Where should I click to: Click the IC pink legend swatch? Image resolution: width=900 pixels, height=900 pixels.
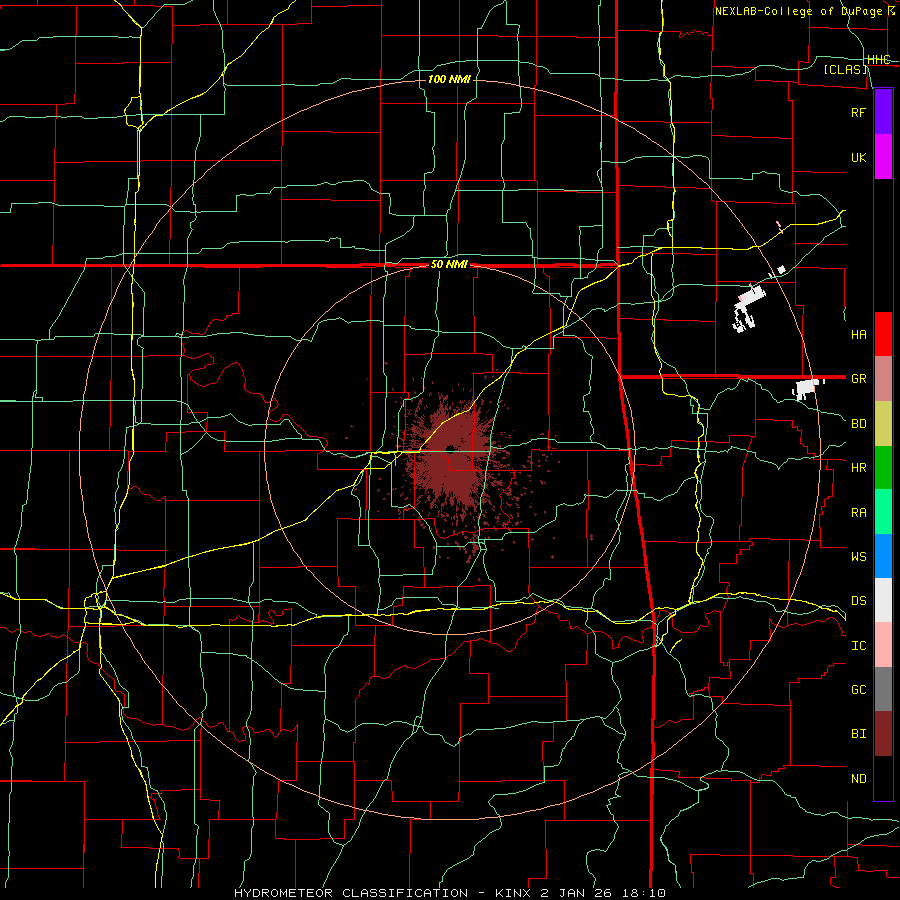click(883, 645)
